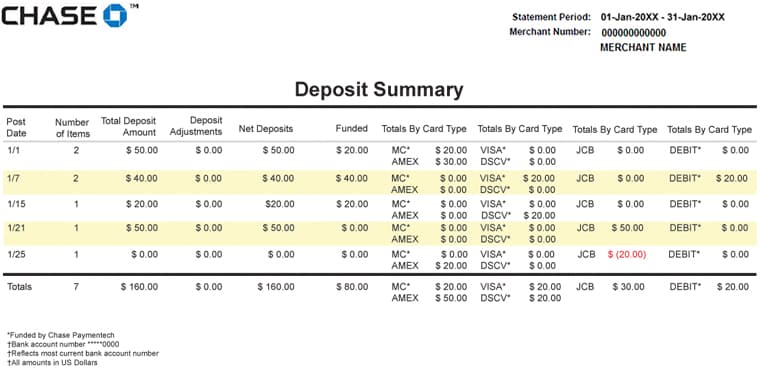Click the Statement Period date range
The image size is (760, 370).
coord(663,17)
